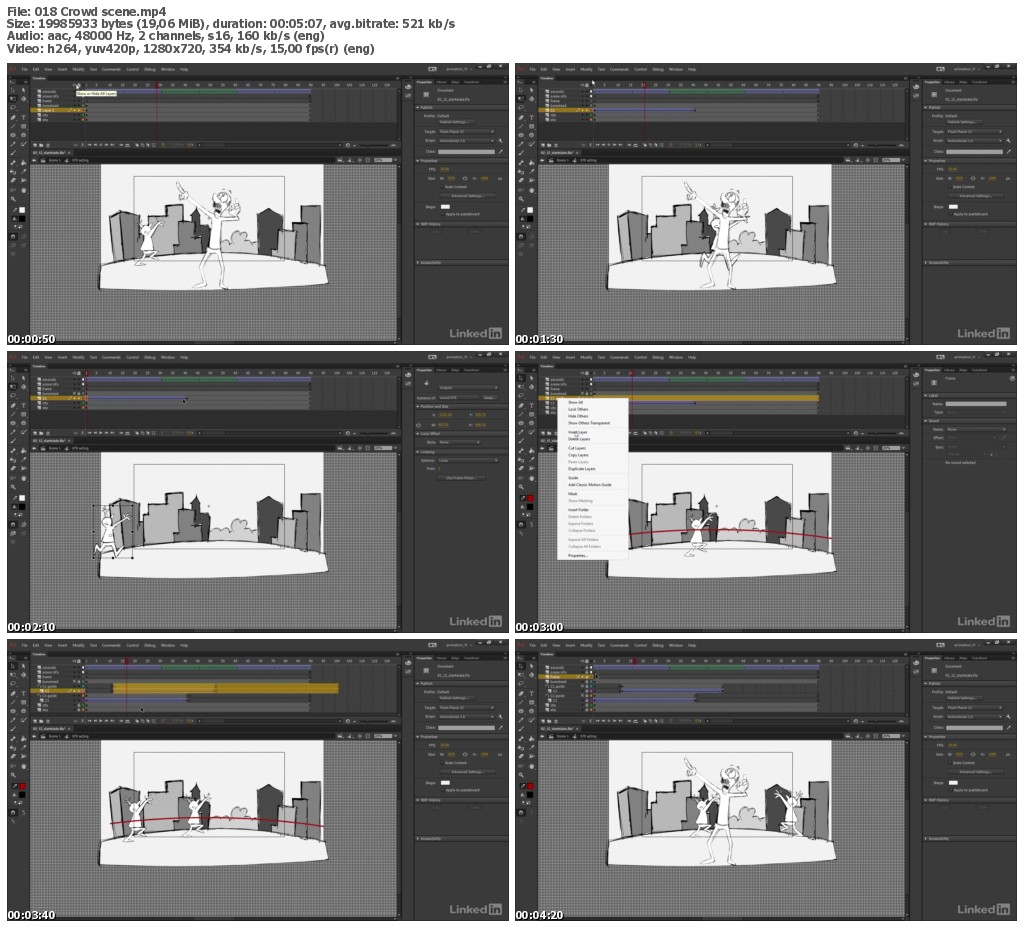Screen dimensions: 1024x927
Task: Toggle Lock All Layers icon in 00:03:40 frame
Action: click(79, 661)
